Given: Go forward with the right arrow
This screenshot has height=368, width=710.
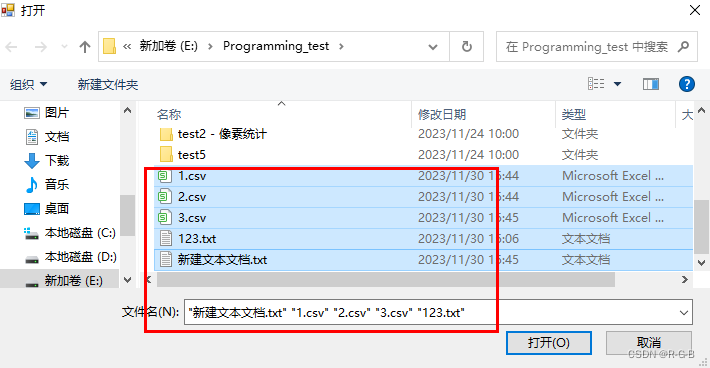Looking at the screenshot, I should 40,47.
